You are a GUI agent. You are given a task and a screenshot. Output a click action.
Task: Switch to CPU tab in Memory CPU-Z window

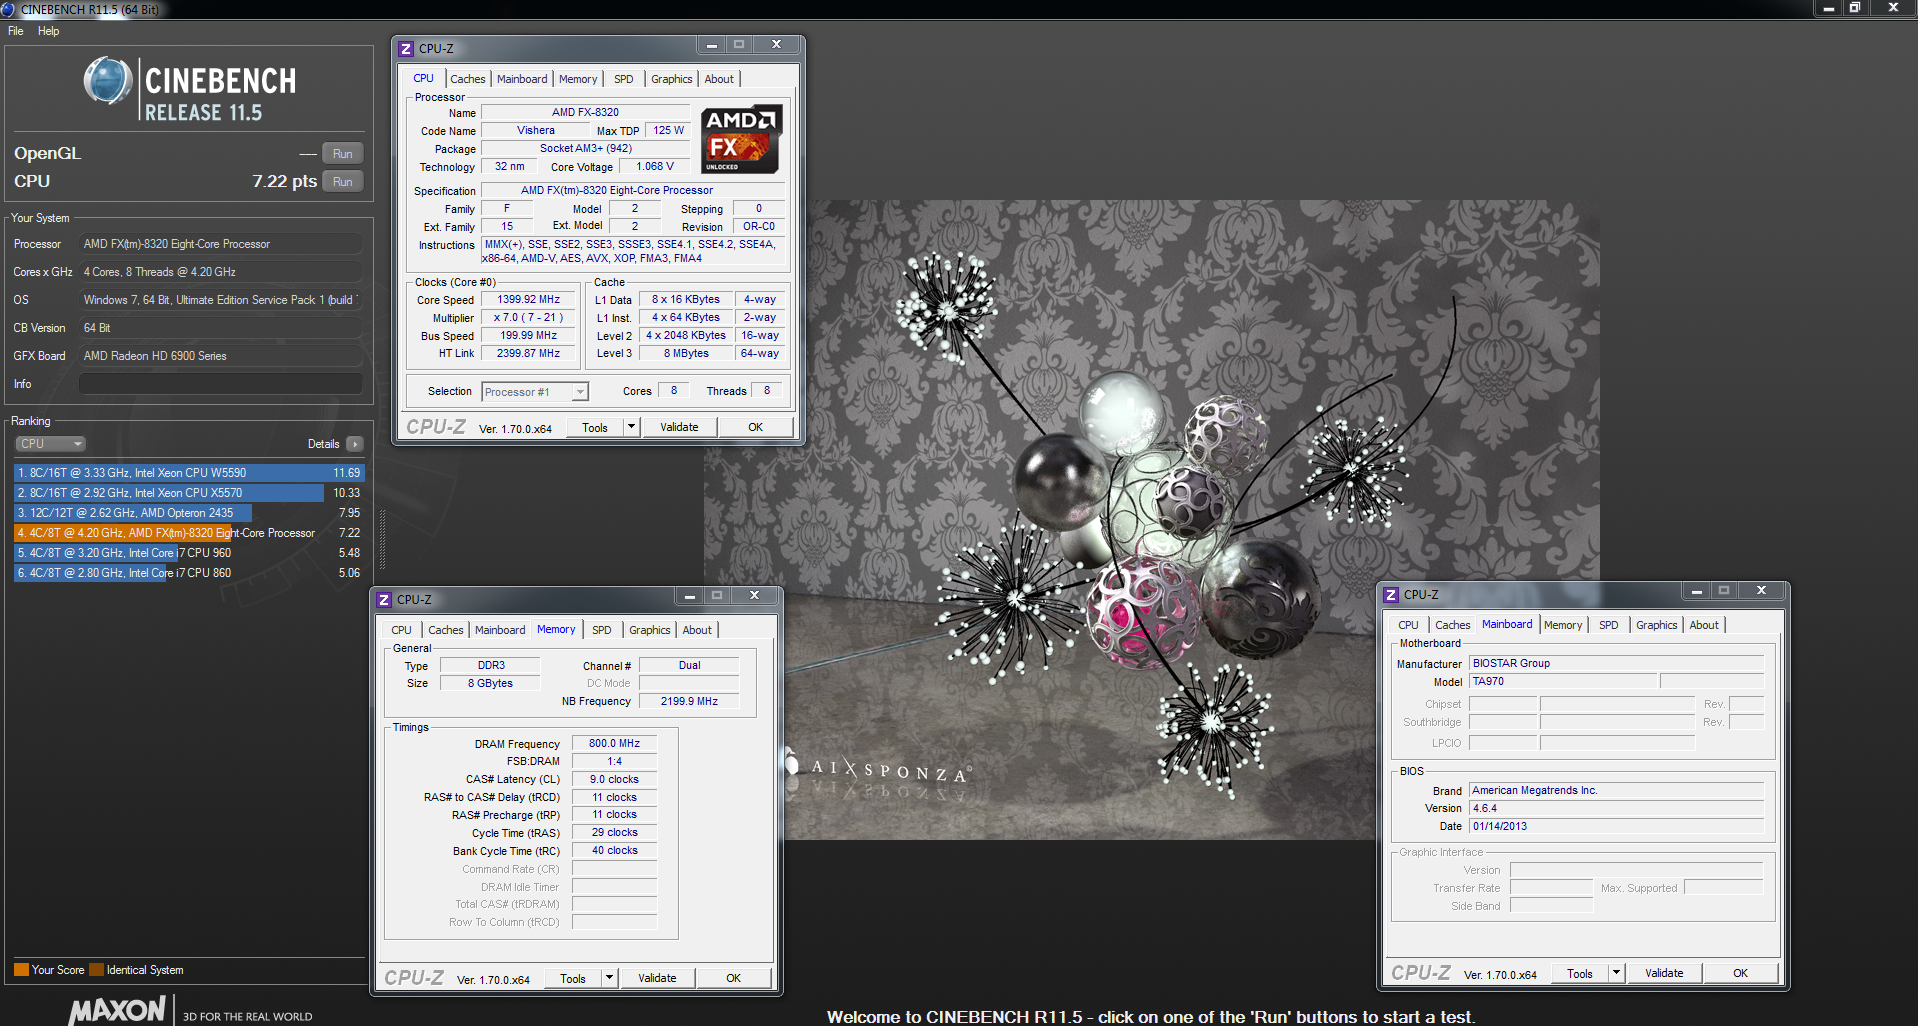(x=401, y=630)
